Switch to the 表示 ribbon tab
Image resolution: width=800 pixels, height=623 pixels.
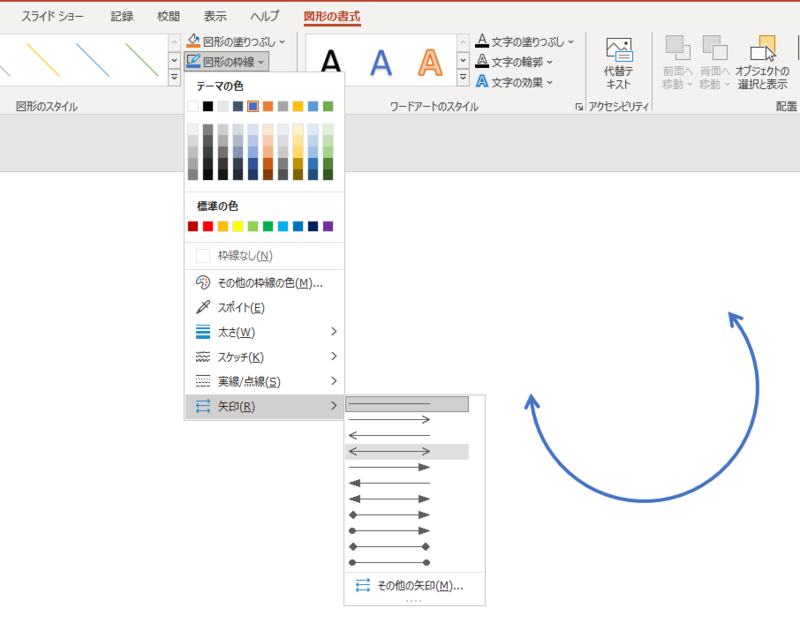tap(213, 16)
